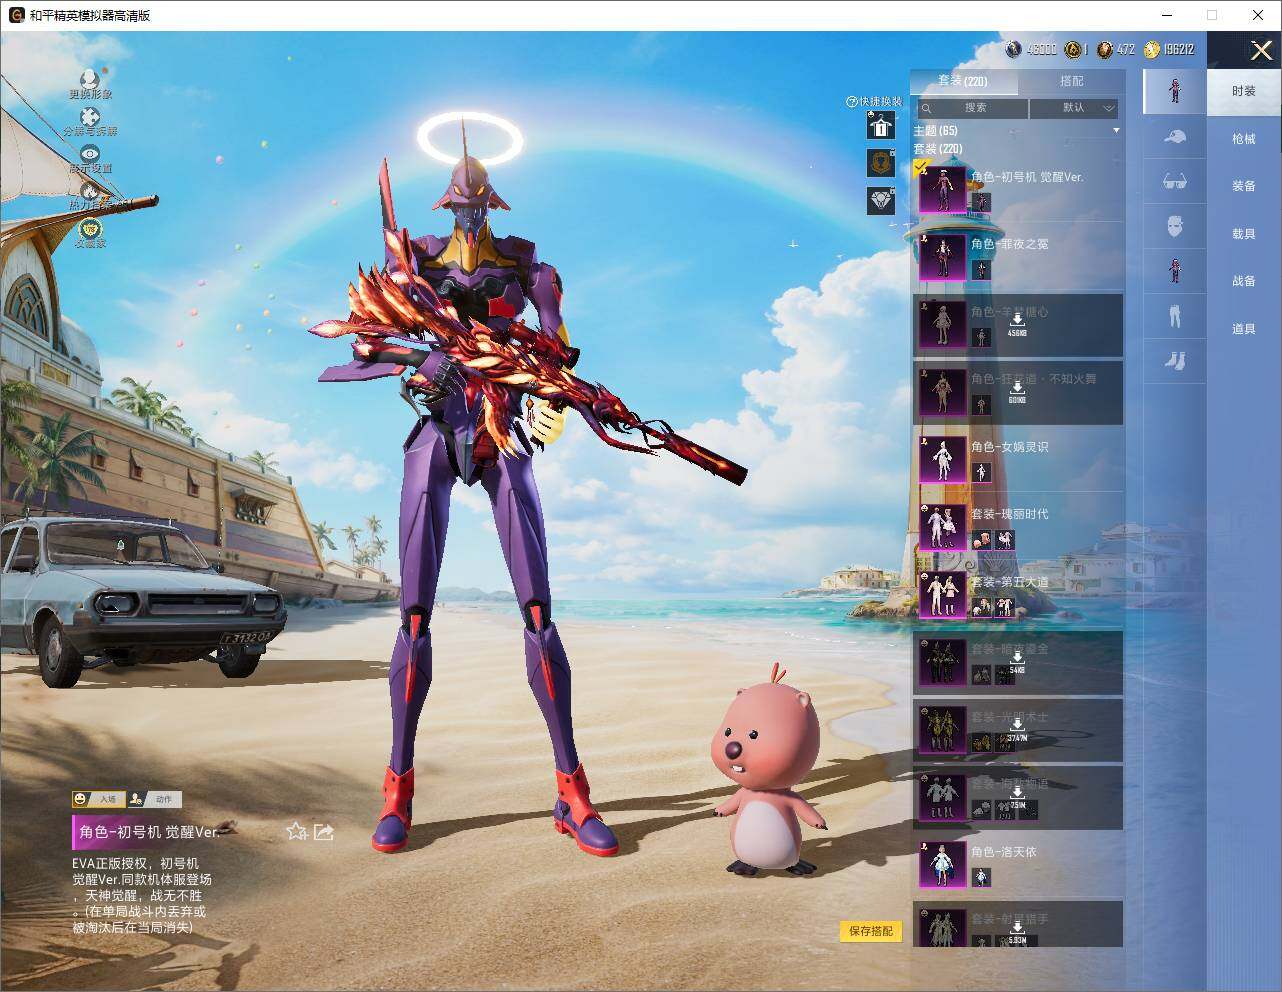
Task: Select the pants category icon
Action: (1175, 316)
